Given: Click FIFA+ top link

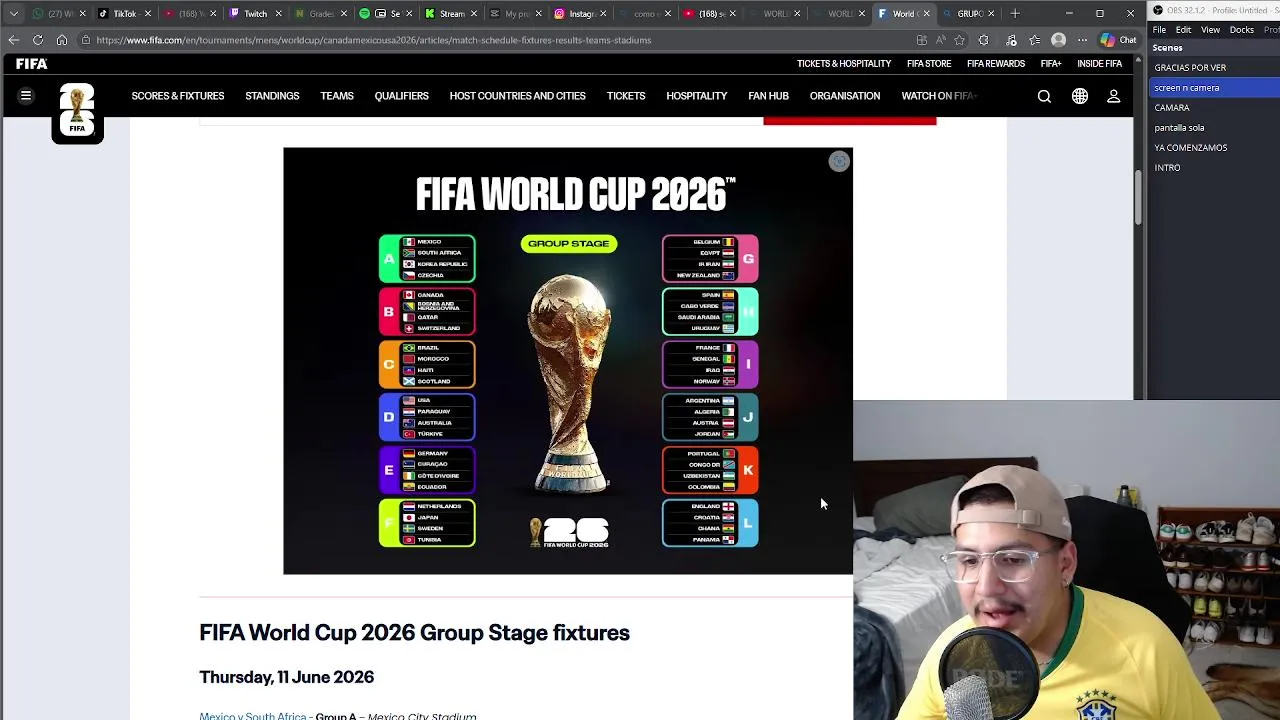Looking at the screenshot, I should coord(1051,64).
